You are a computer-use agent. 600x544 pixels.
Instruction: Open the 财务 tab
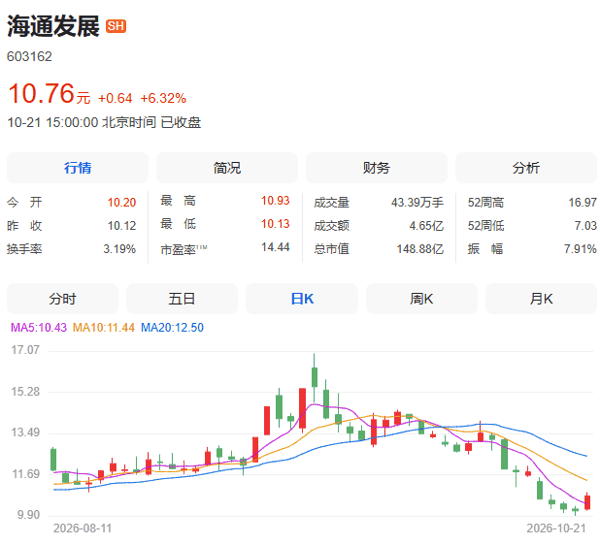(x=377, y=168)
